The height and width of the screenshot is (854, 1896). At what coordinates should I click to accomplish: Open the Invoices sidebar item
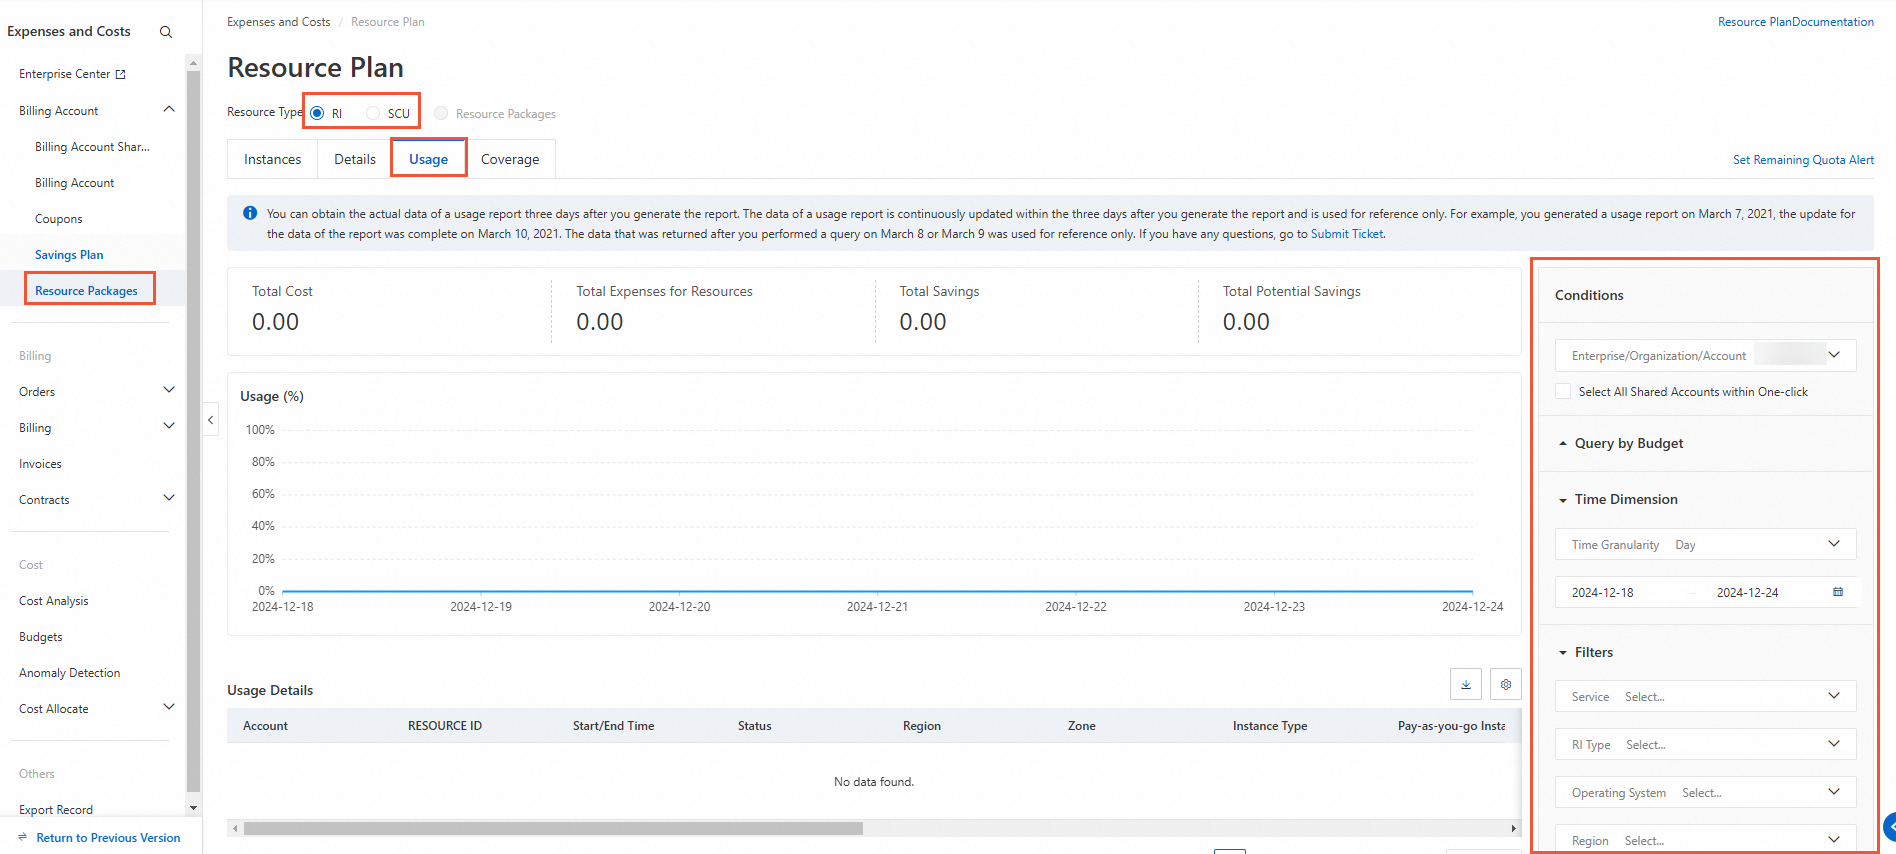[x=40, y=464]
